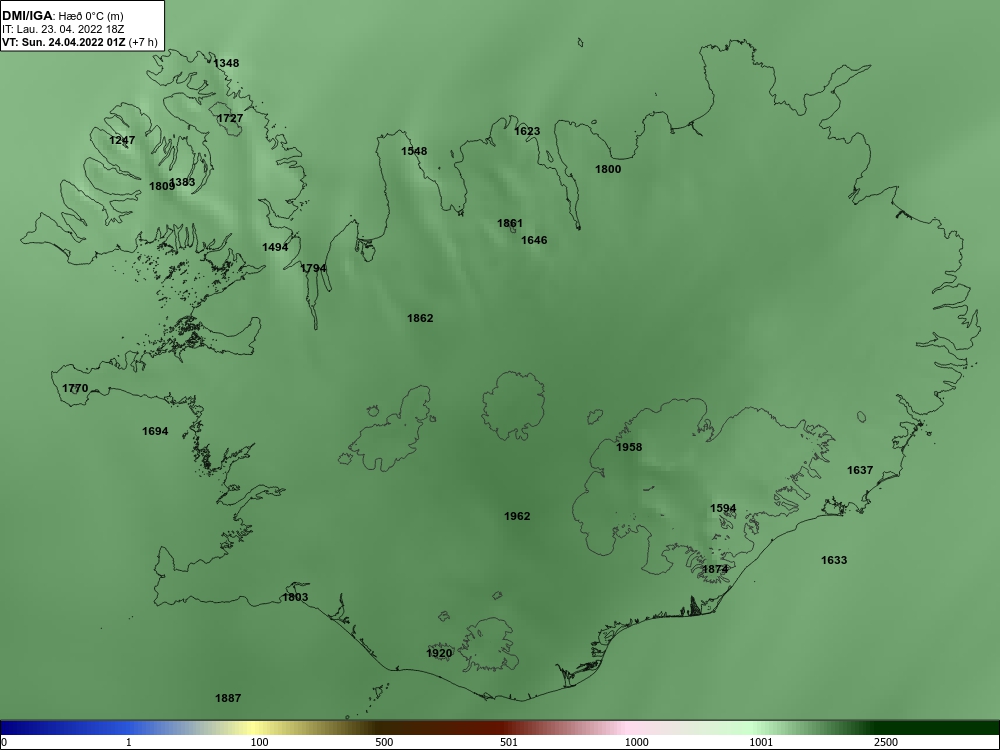Image resolution: width=1000 pixels, height=750 pixels.
Task: Click the 1637 height value
Action: pyautogui.click(x=860, y=470)
